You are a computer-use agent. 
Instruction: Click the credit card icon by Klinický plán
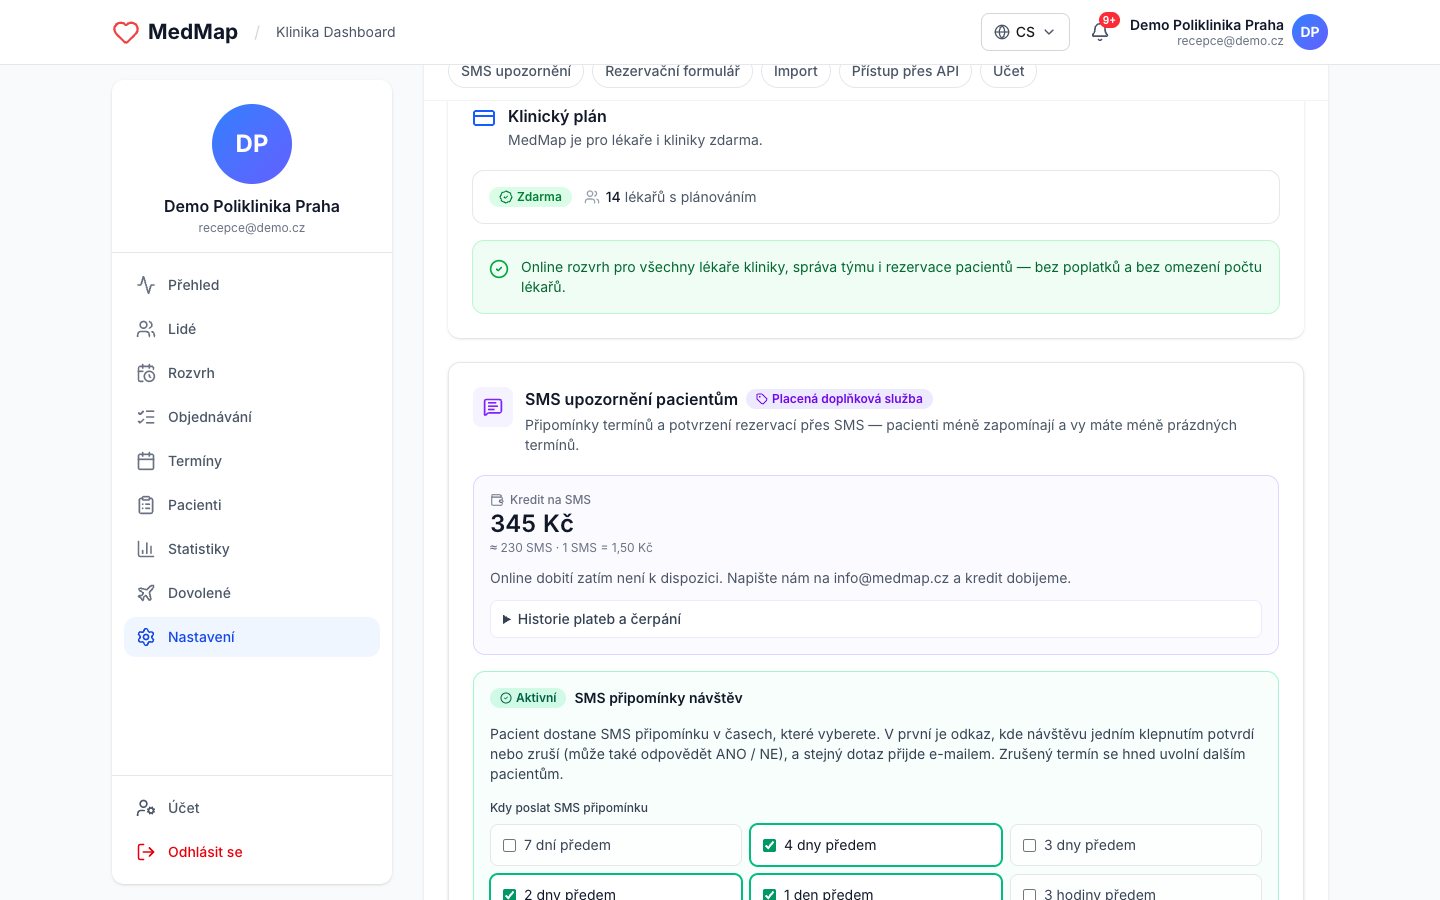coord(484,118)
